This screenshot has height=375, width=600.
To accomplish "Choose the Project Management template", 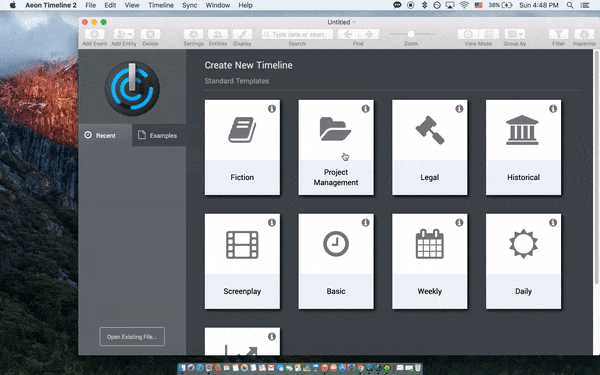I will pyautogui.click(x=336, y=148).
